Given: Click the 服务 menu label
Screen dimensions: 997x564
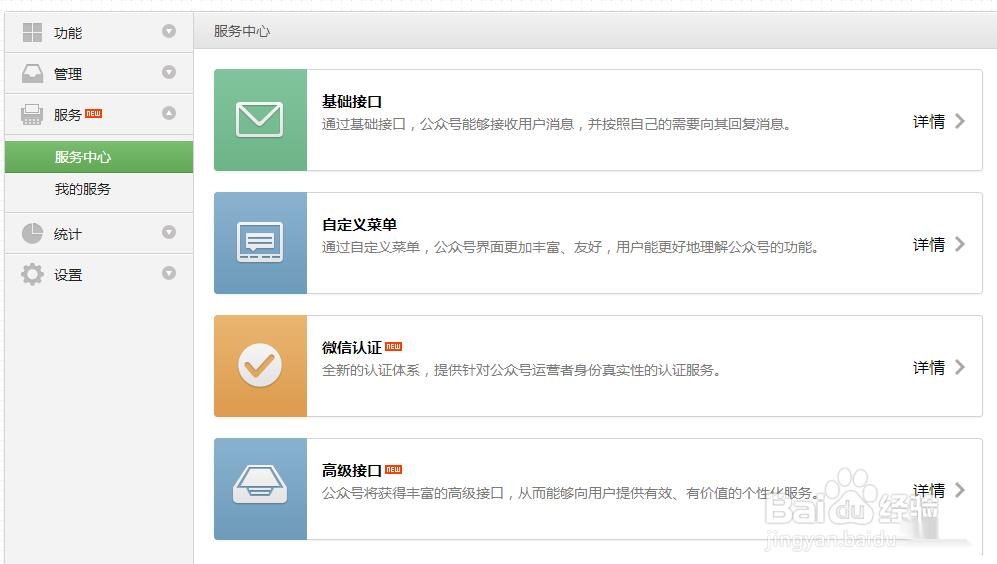Looking at the screenshot, I should coord(68,115).
